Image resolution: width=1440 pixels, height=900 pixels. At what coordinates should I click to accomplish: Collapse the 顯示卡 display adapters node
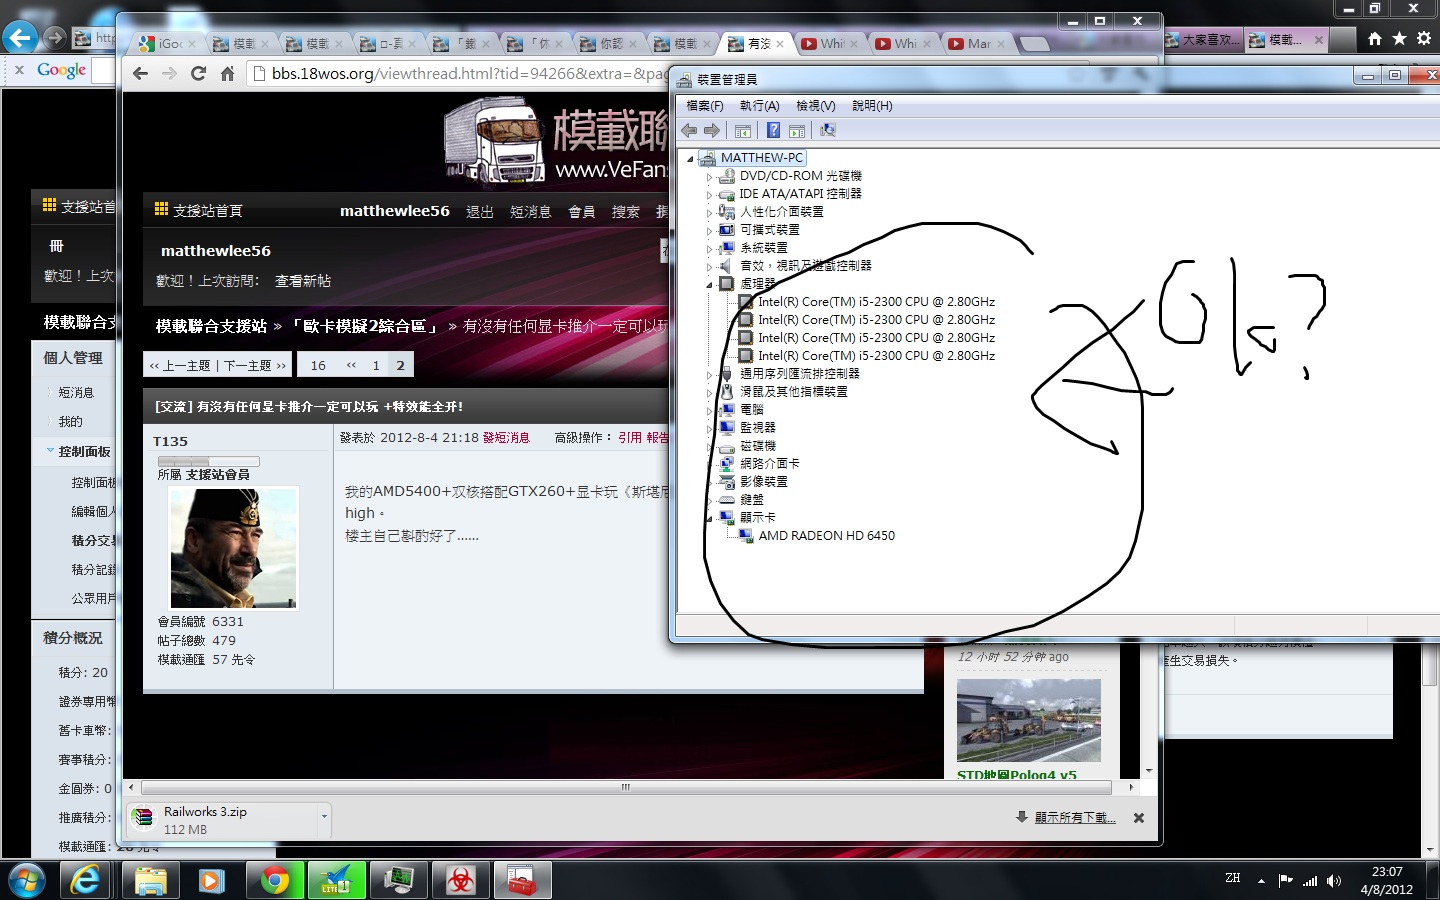pos(710,518)
